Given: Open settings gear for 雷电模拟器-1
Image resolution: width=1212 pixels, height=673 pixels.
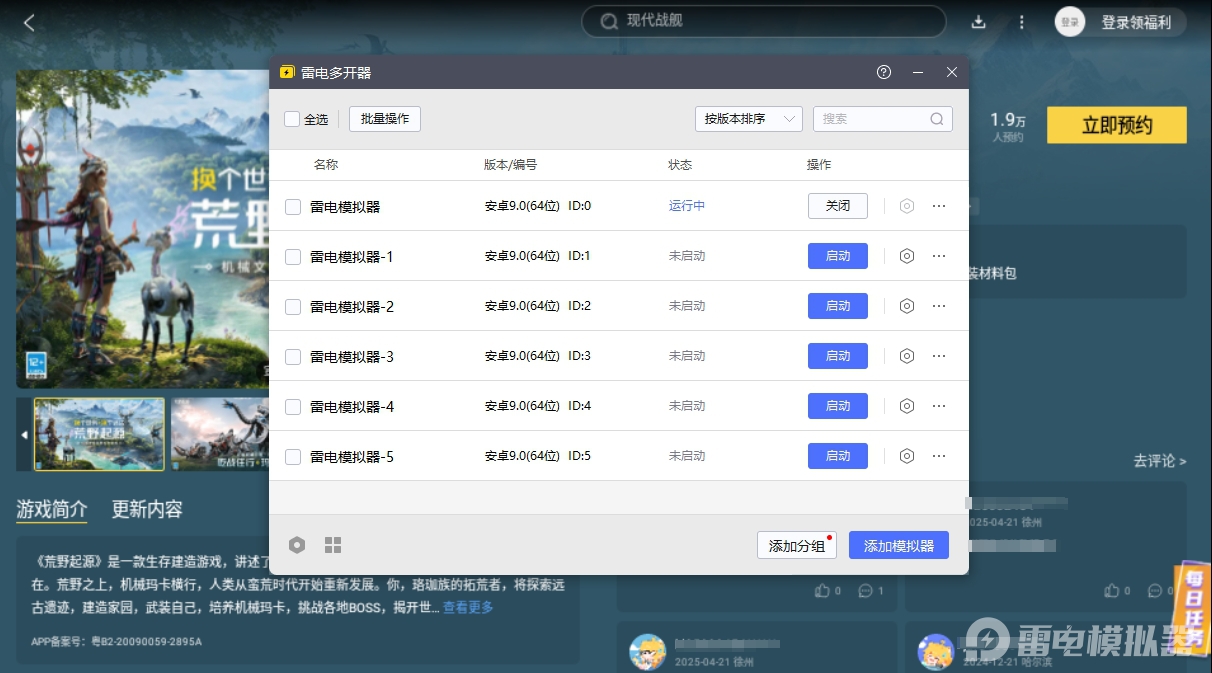Looking at the screenshot, I should (906, 256).
